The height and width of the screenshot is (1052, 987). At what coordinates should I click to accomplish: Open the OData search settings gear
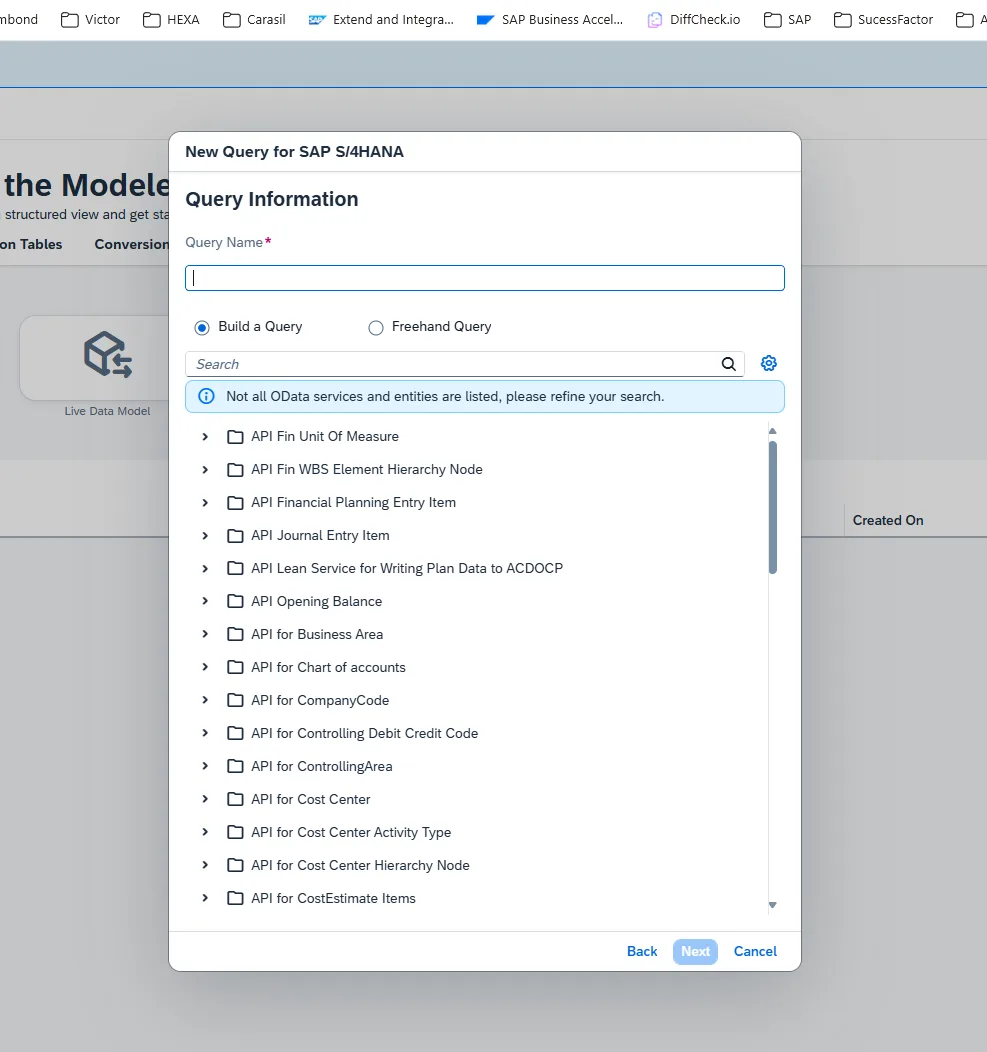pyautogui.click(x=768, y=364)
